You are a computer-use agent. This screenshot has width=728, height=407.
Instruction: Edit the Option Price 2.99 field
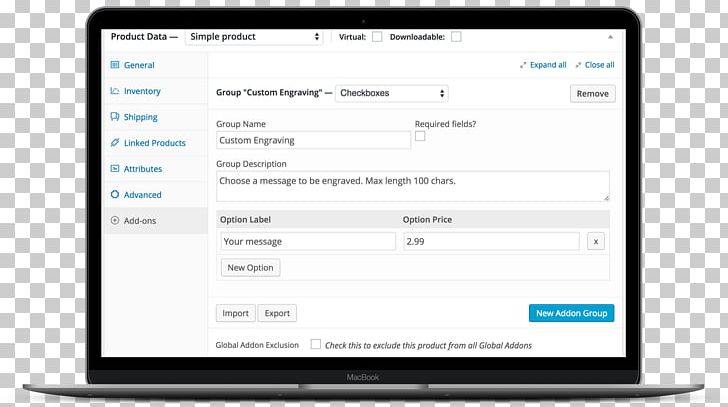point(491,241)
